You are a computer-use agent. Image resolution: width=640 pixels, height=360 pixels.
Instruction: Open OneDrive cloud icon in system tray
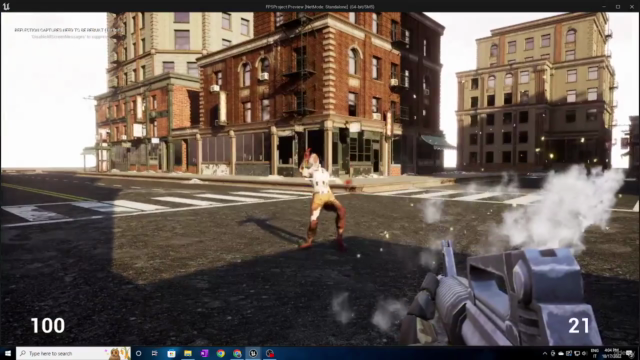561,353
